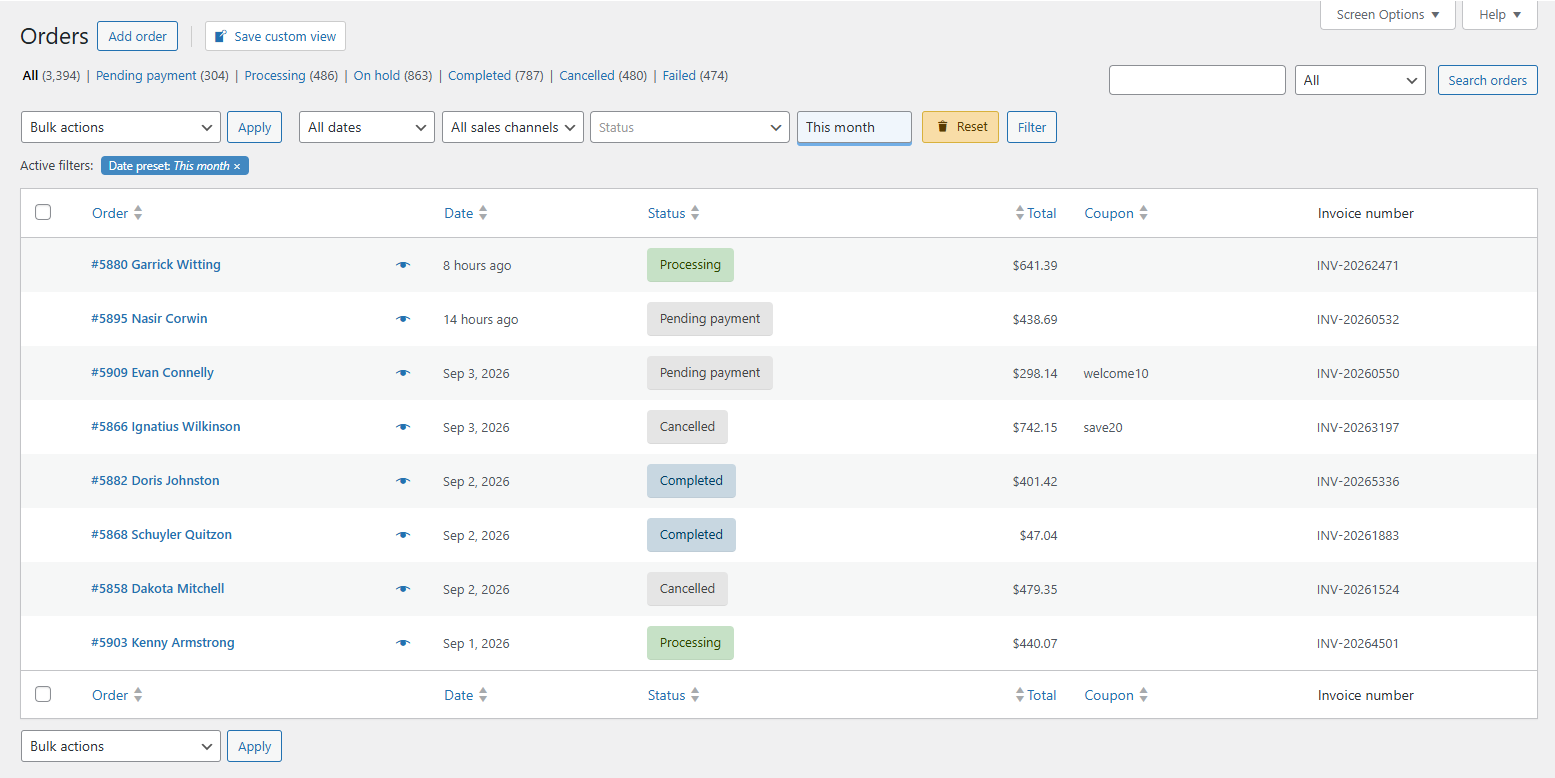Filter by Processing orders view

(291, 76)
